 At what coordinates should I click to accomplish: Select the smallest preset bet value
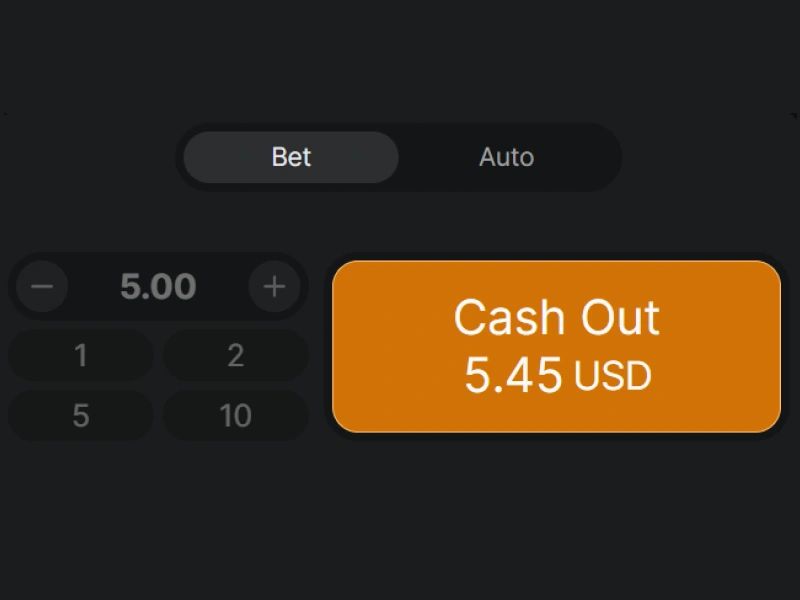(80, 355)
